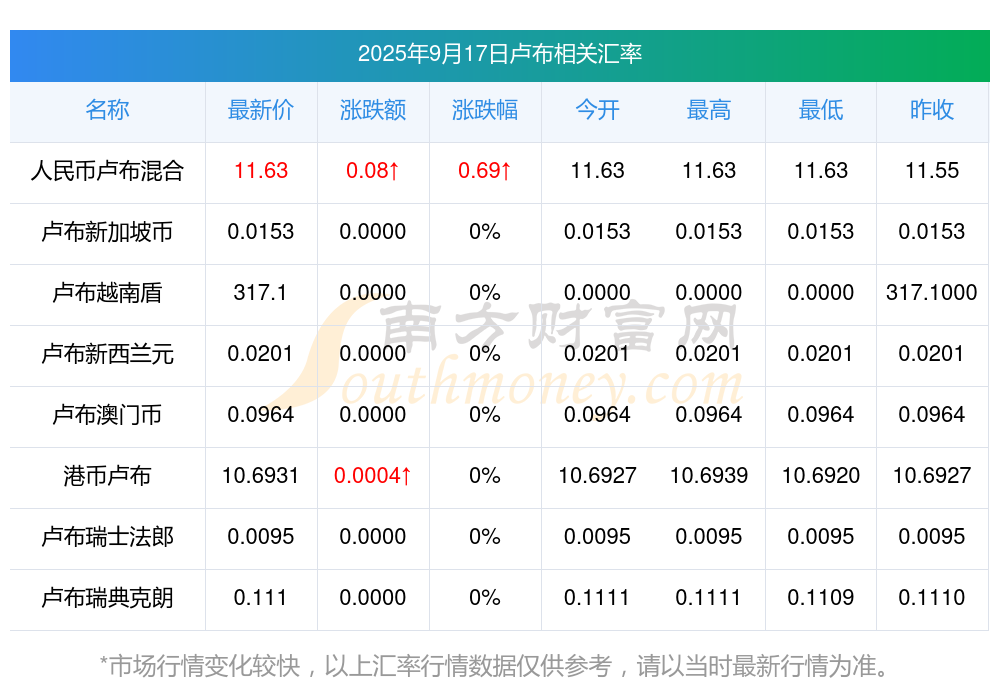Click the red 0.08↑ change value
Screen dimensions: 1000x698
372,171
